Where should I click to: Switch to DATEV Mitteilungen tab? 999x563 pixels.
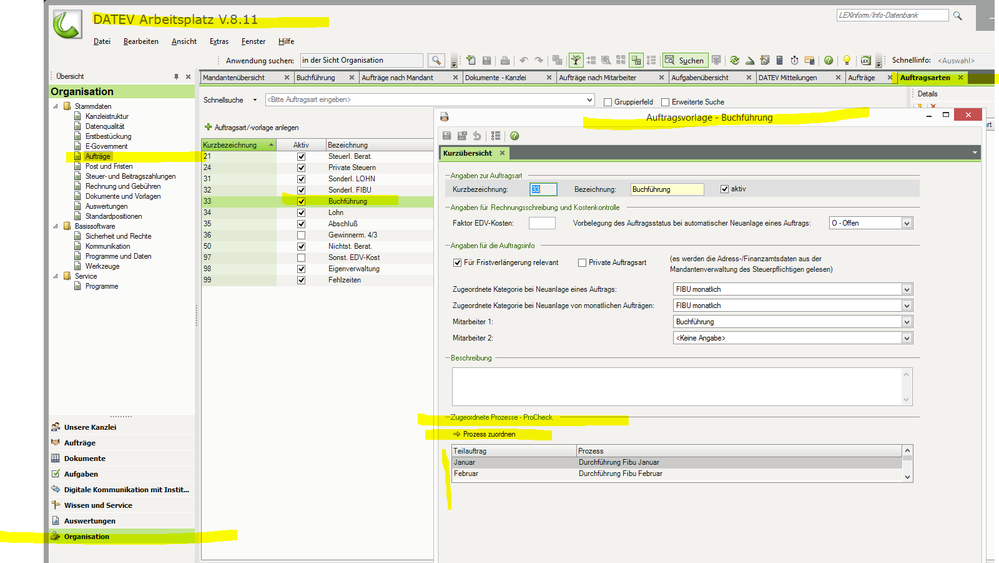coord(787,78)
